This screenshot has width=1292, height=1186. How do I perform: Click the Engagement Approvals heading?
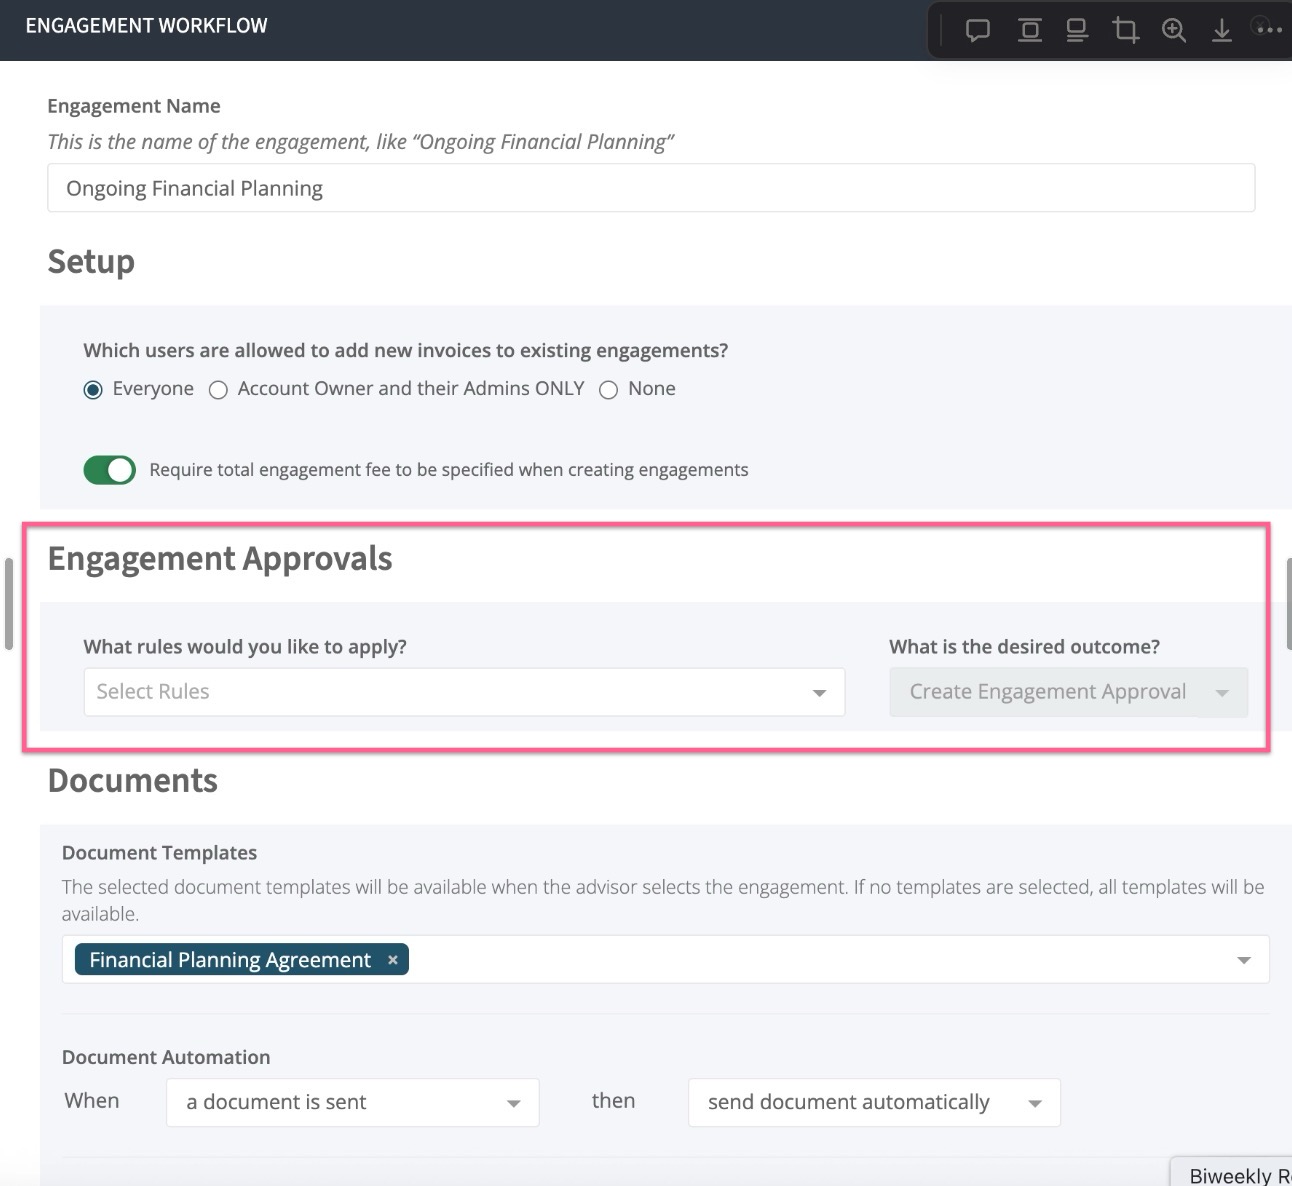pos(220,559)
